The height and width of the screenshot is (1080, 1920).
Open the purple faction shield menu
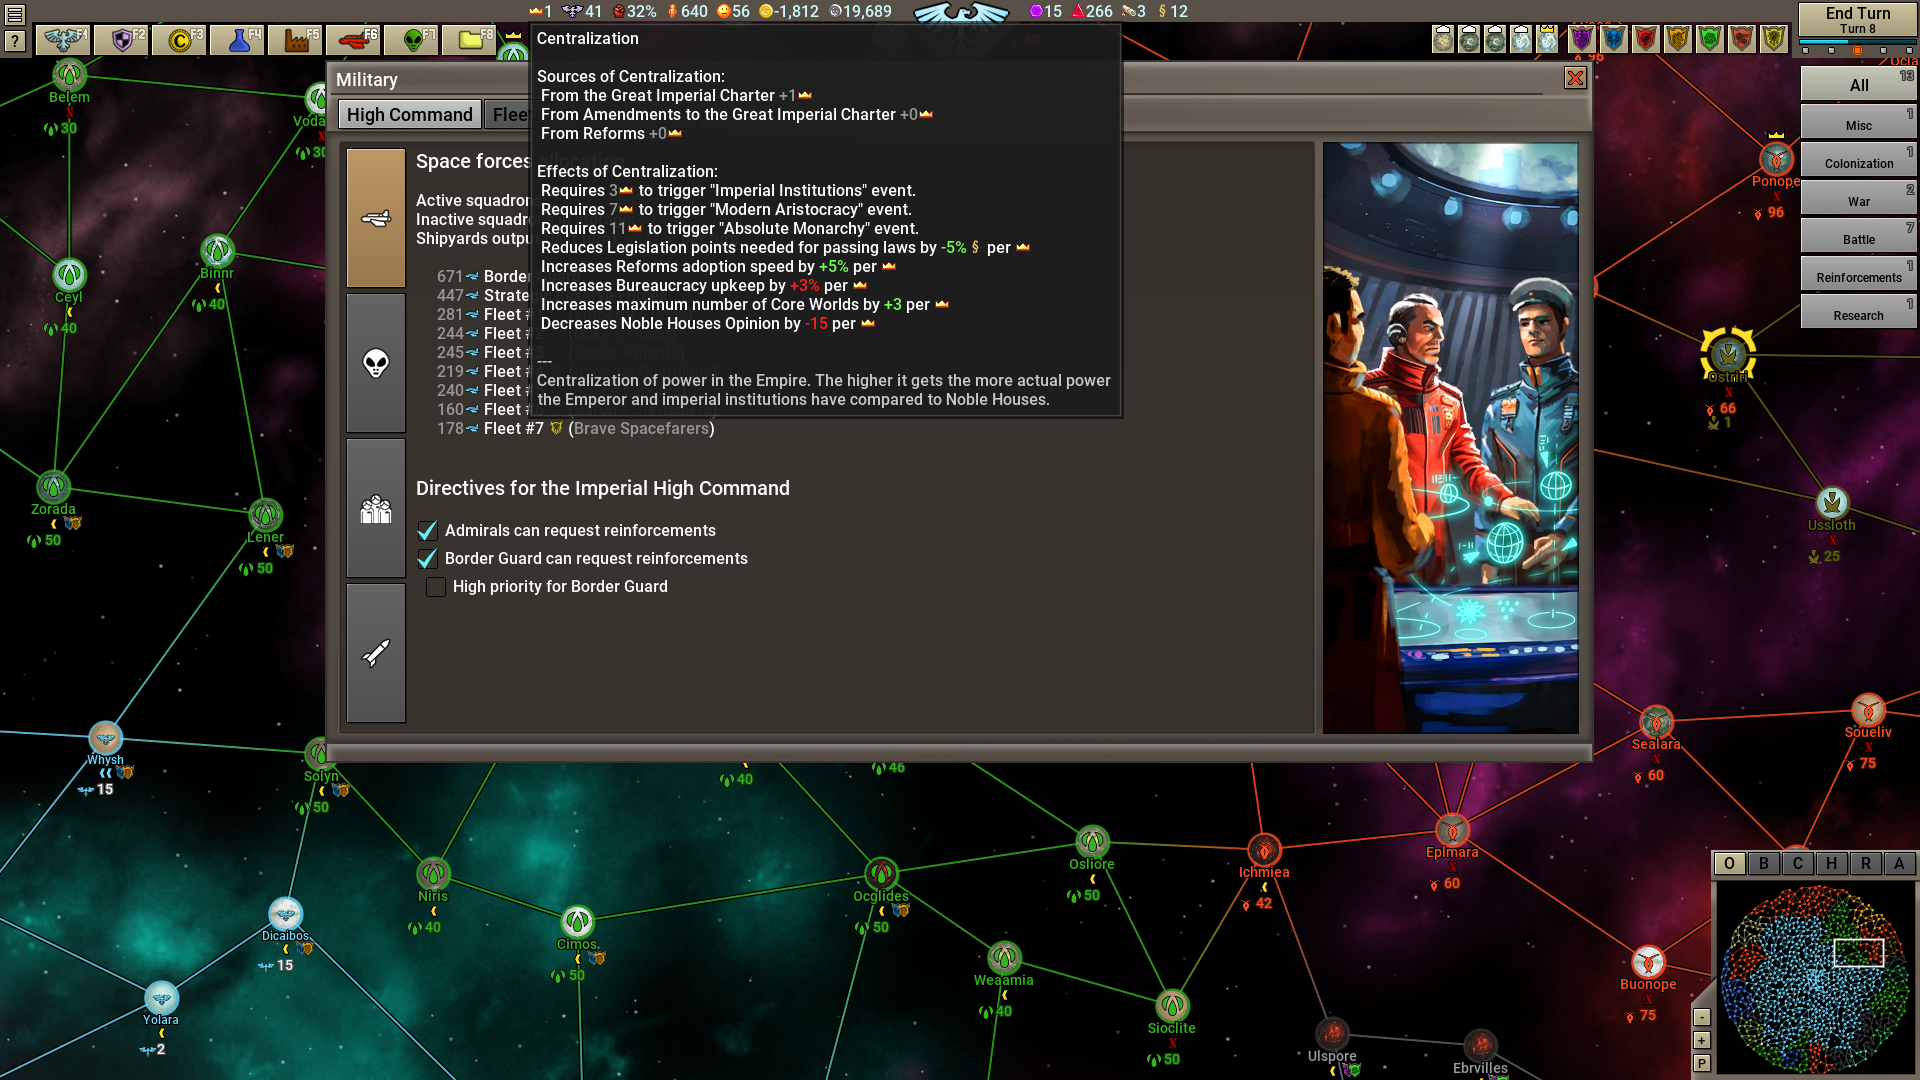click(1580, 40)
